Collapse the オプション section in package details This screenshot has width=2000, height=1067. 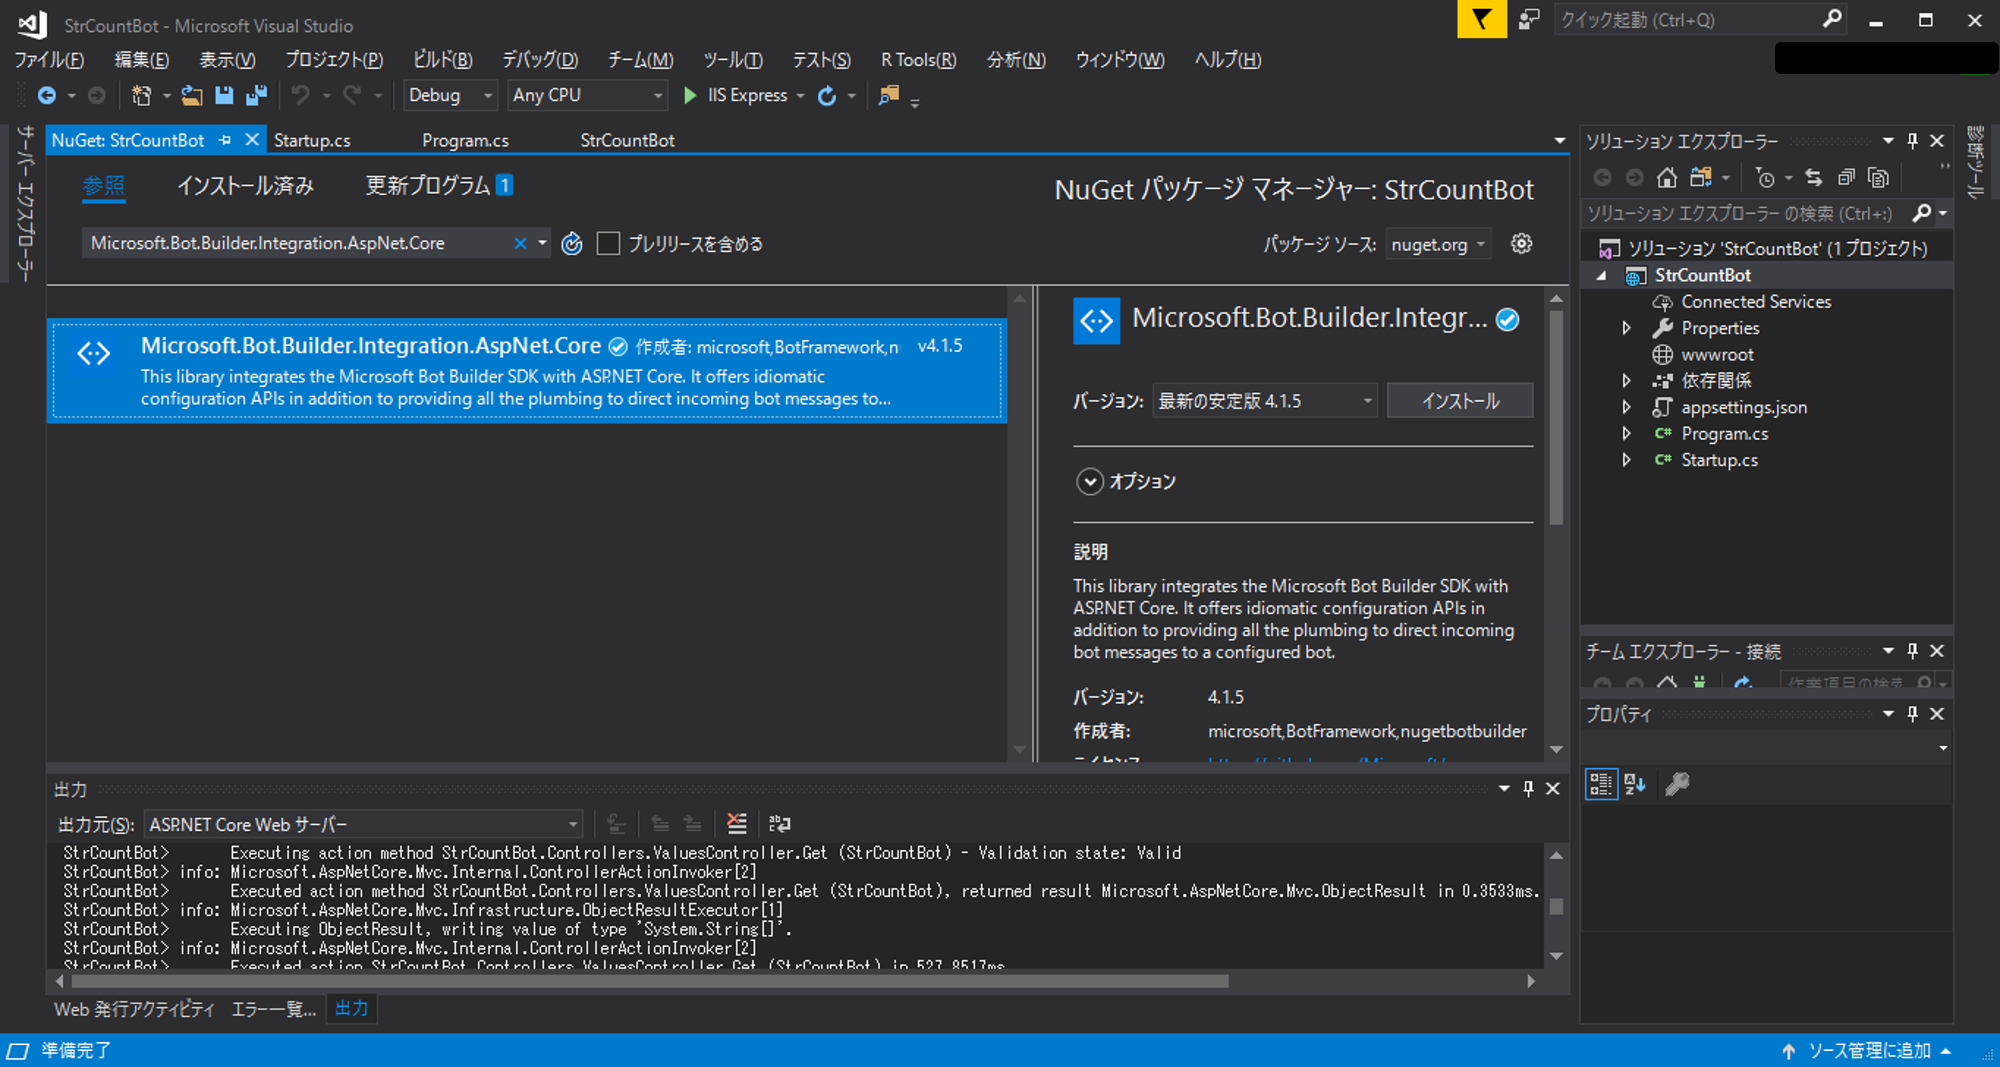(1090, 481)
